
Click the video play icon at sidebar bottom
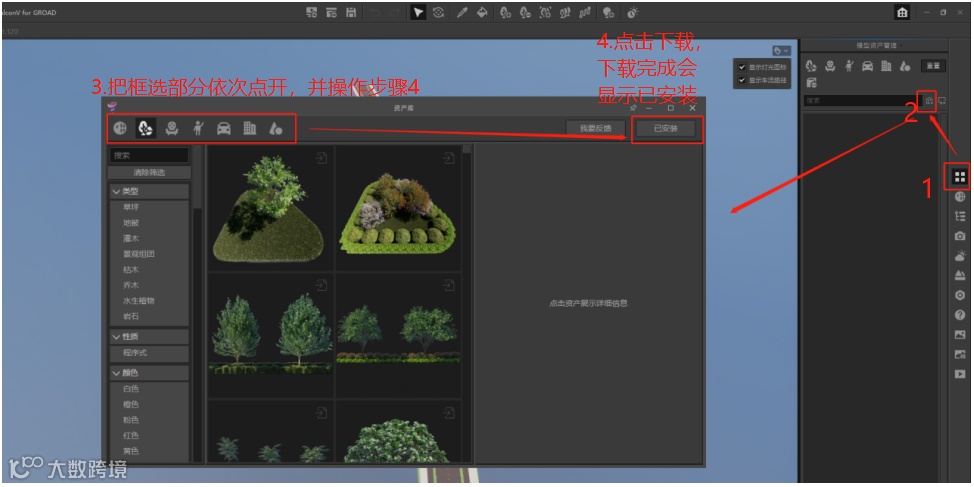click(960, 374)
